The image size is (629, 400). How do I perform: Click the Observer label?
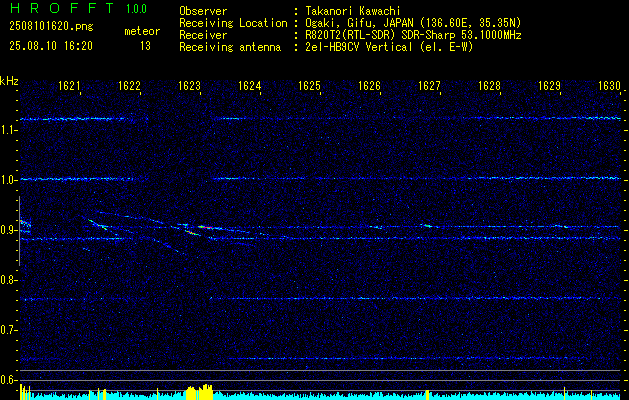203,11
